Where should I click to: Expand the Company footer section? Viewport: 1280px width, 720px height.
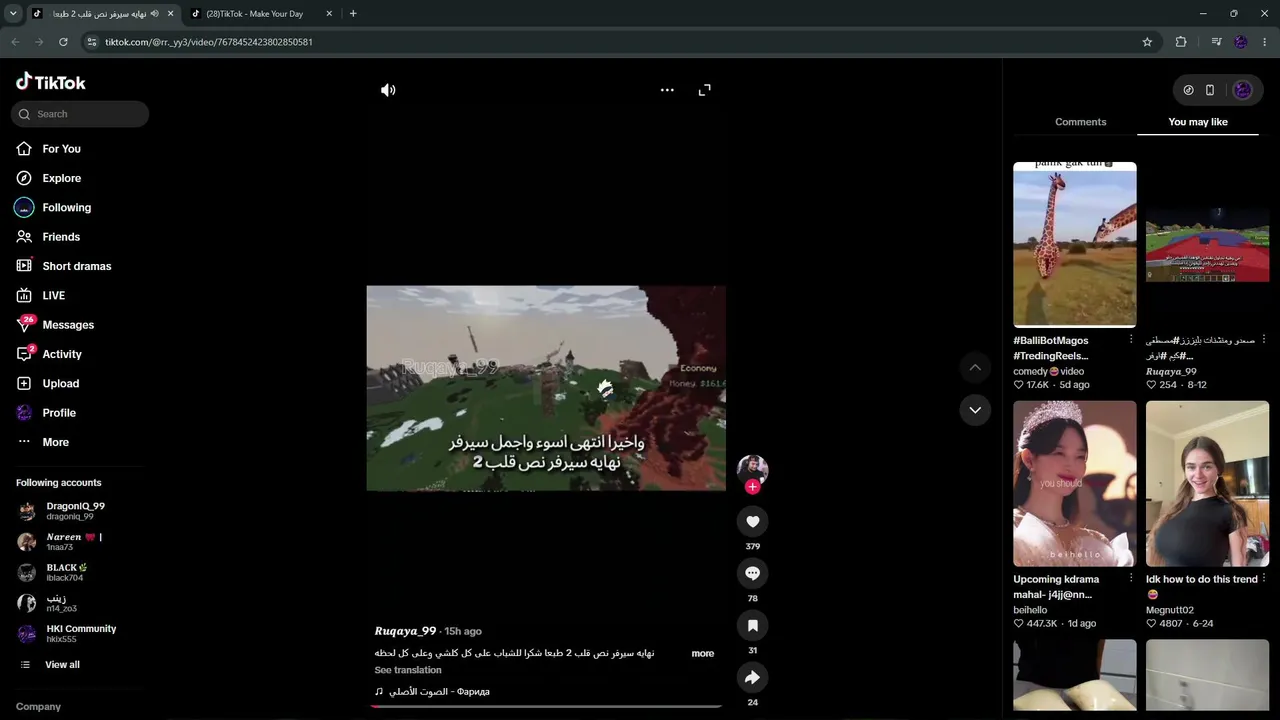pos(38,707)
